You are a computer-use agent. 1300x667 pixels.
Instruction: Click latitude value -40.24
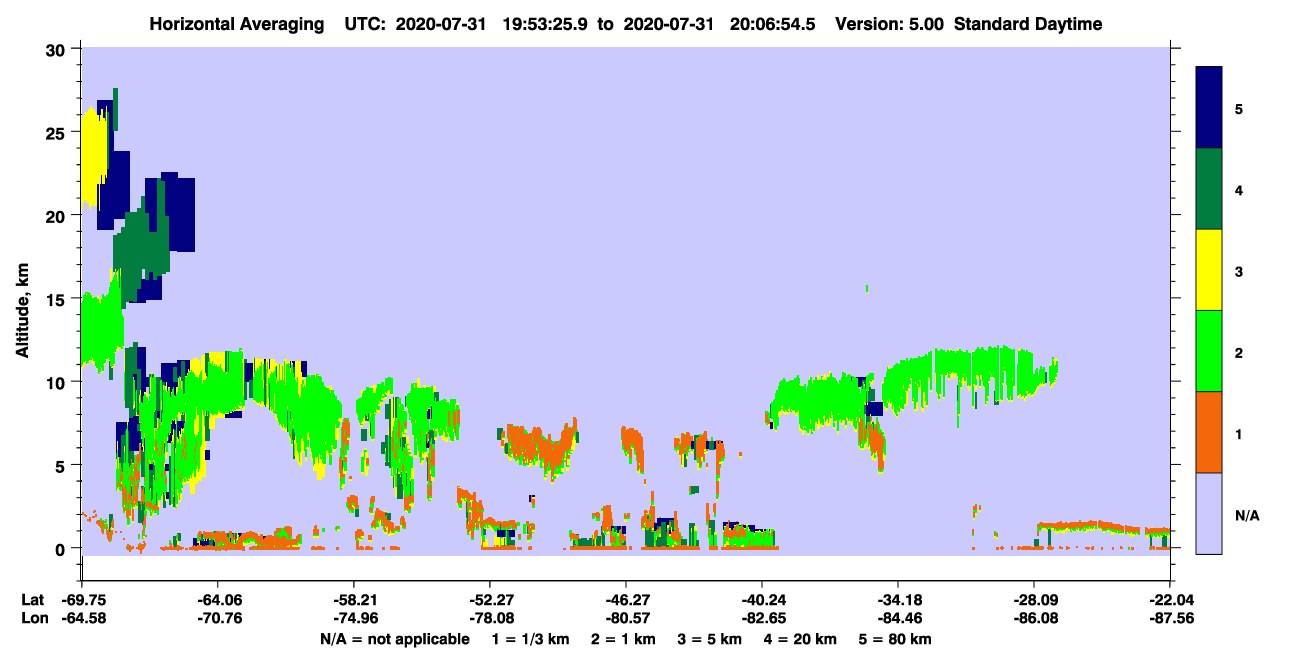pos(762,600)
